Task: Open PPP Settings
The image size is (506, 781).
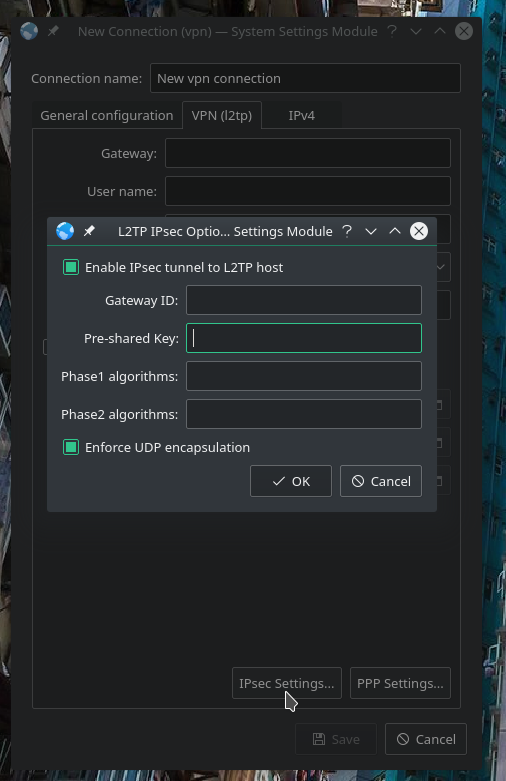Action: click(400, 683)
